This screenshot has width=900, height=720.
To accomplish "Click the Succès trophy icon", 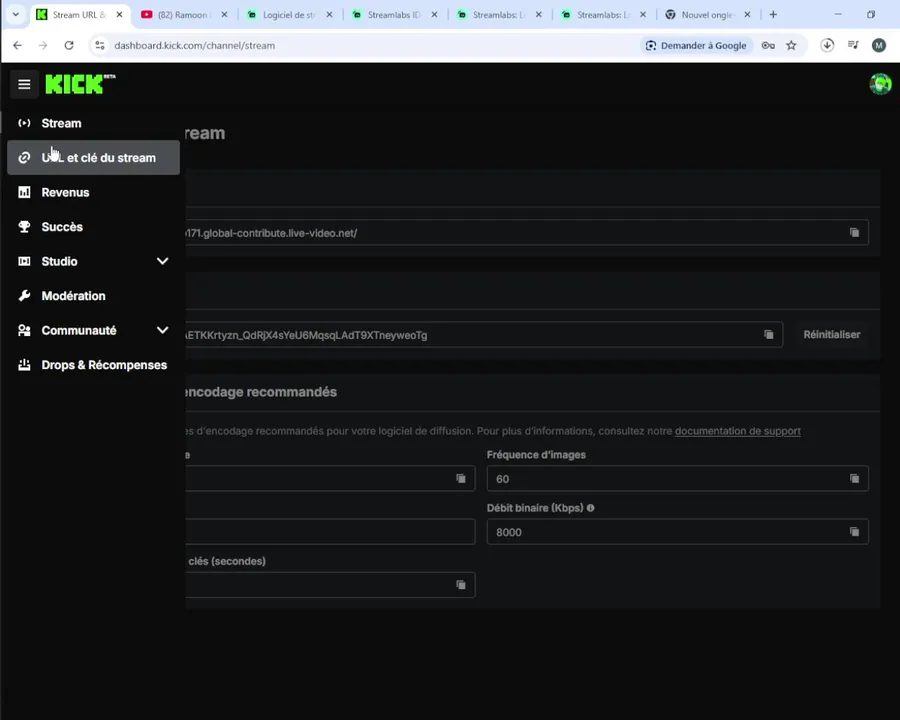I will 24,227.
